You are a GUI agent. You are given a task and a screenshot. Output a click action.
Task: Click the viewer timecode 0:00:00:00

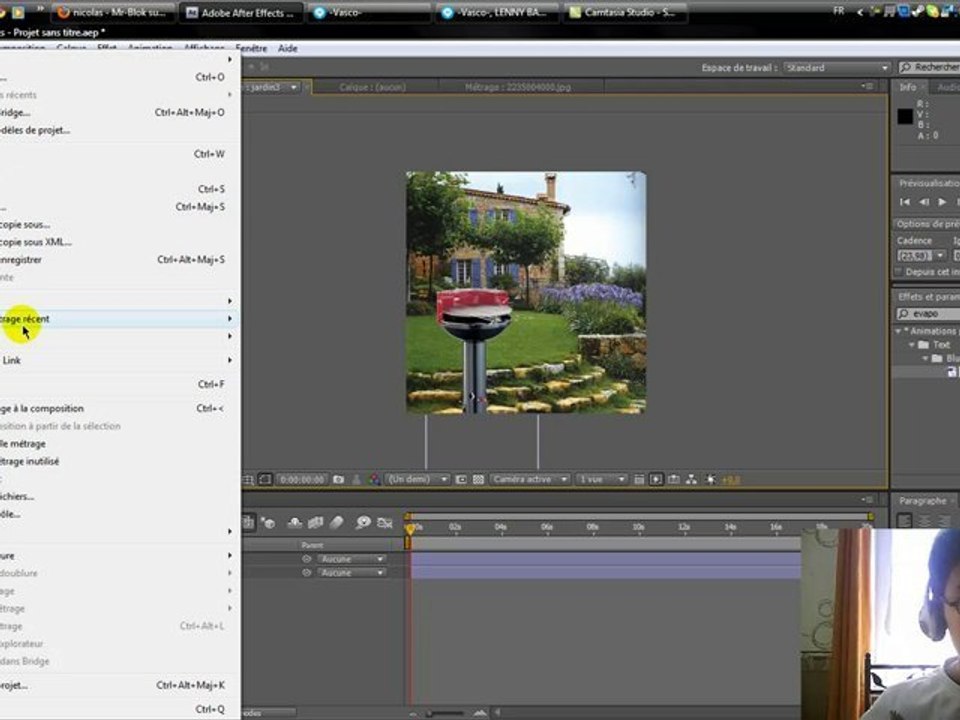point(302,479)
